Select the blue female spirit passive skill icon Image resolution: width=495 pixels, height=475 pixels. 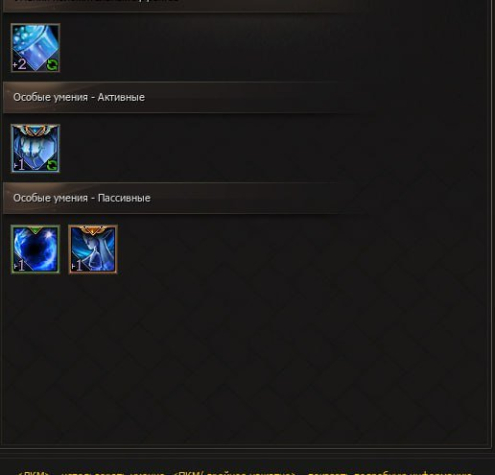[93, 249]
